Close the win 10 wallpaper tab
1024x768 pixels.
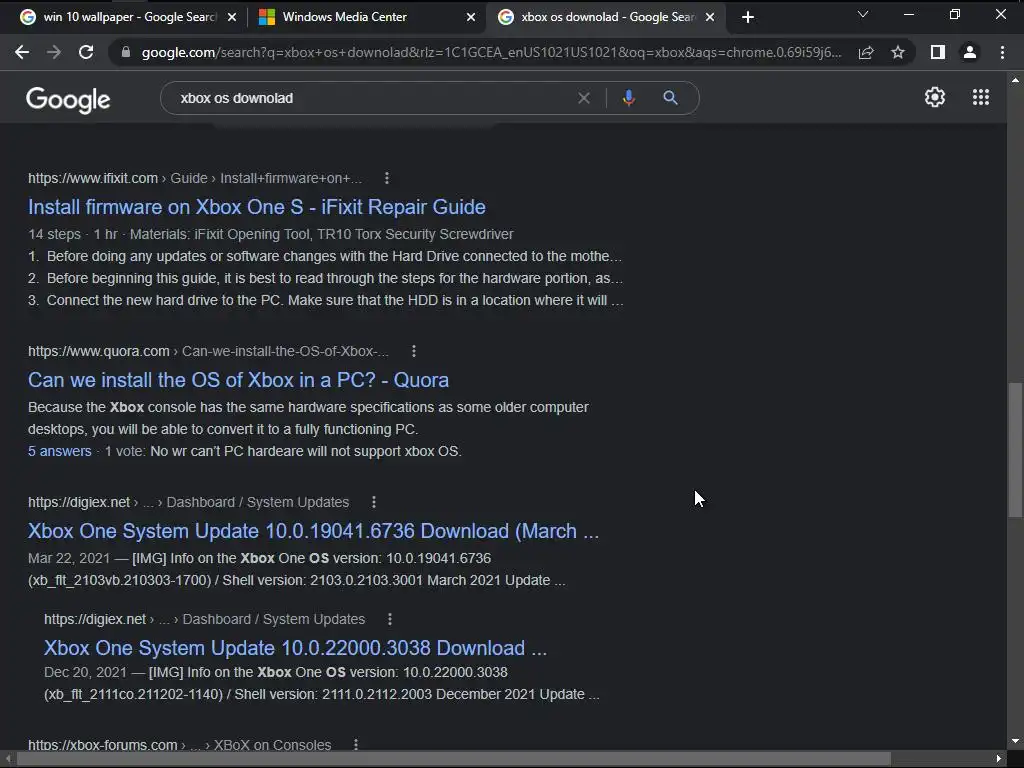coord(231,17)
